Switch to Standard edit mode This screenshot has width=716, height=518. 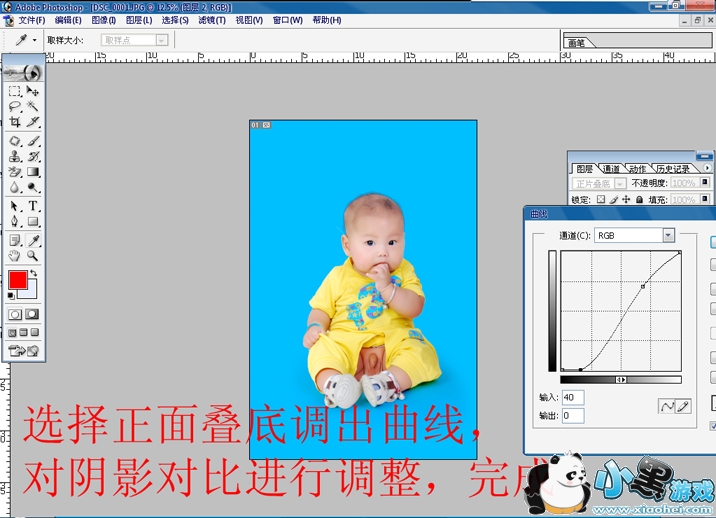pyautogui.click(x=15, y=314)
